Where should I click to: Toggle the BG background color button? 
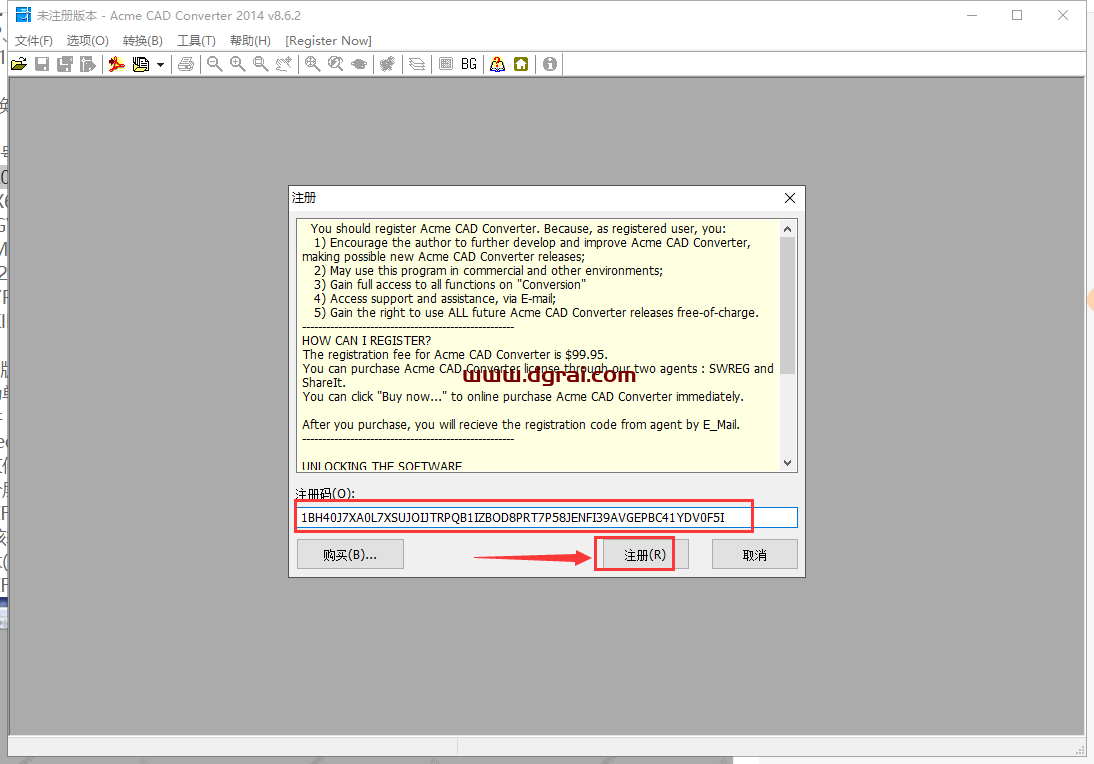click(469, 64)
